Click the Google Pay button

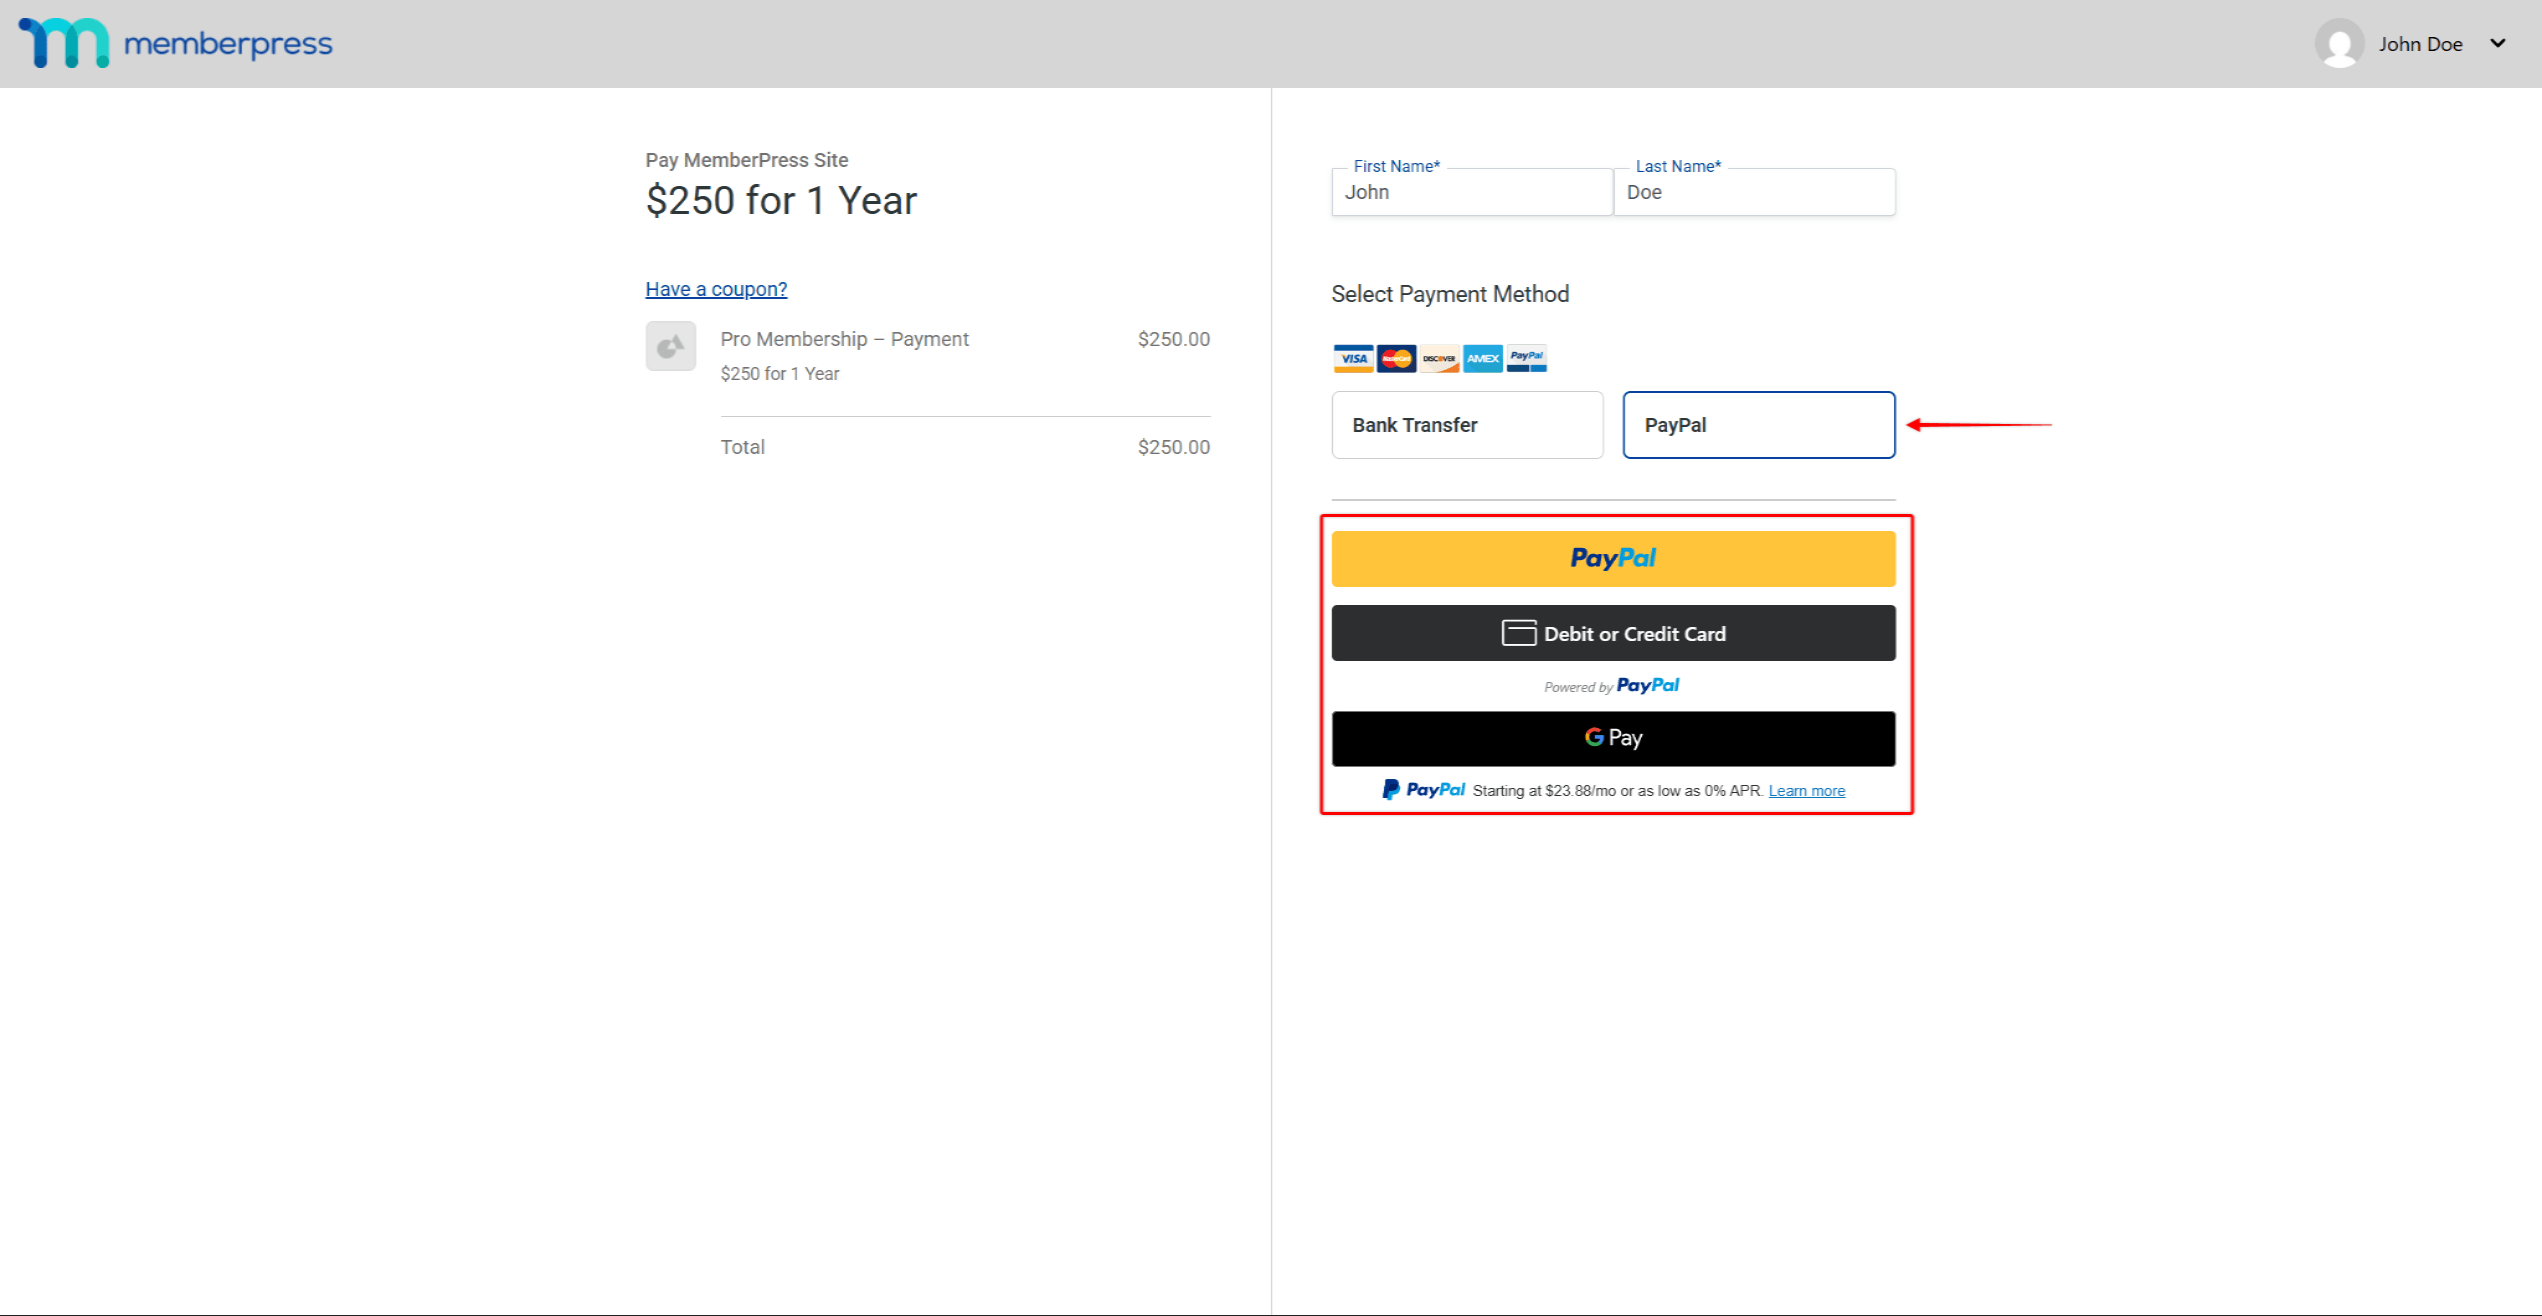coord(1613,738)
